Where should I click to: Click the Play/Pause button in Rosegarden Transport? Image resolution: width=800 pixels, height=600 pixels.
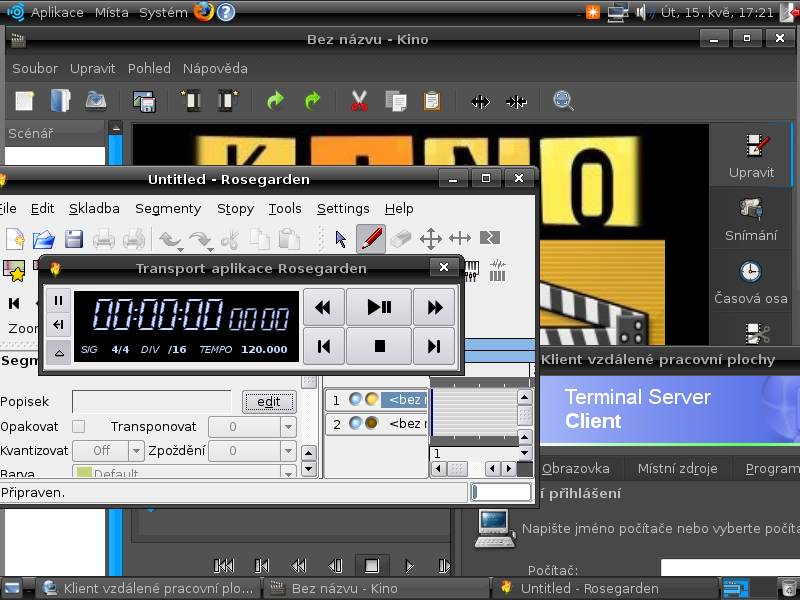[x=379, y=307]
